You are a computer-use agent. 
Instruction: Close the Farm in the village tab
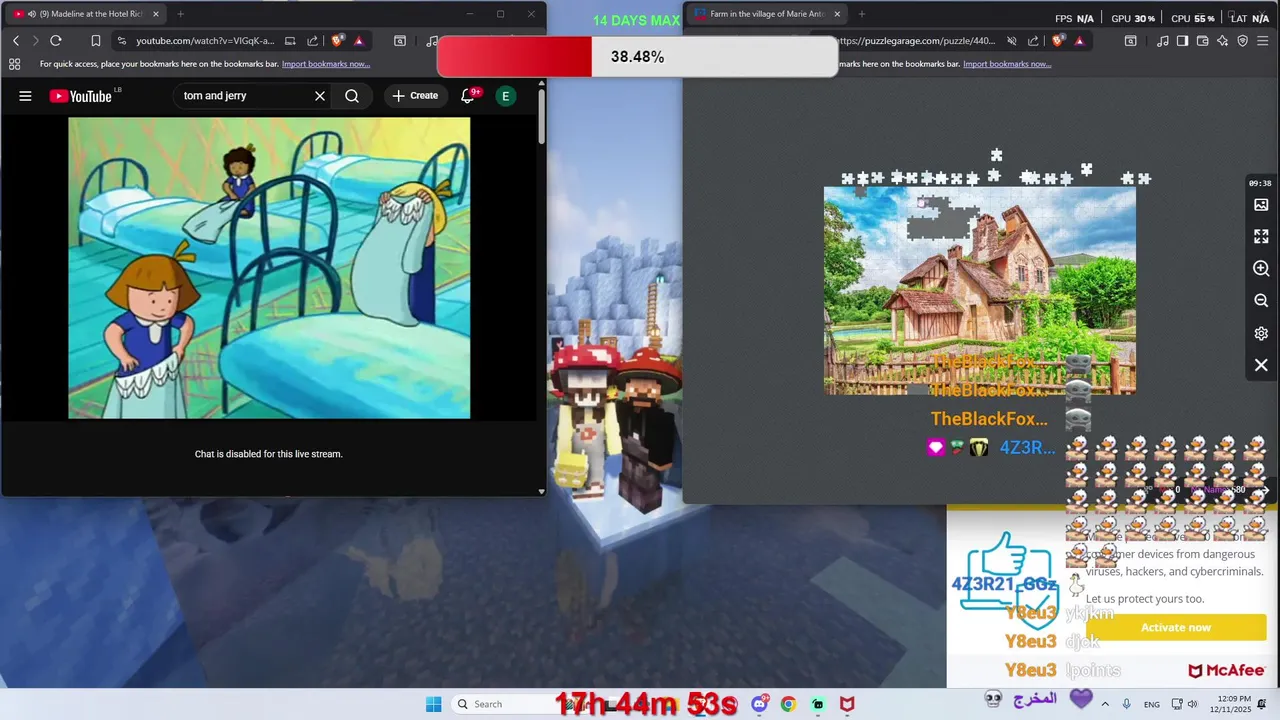[837, 14]
